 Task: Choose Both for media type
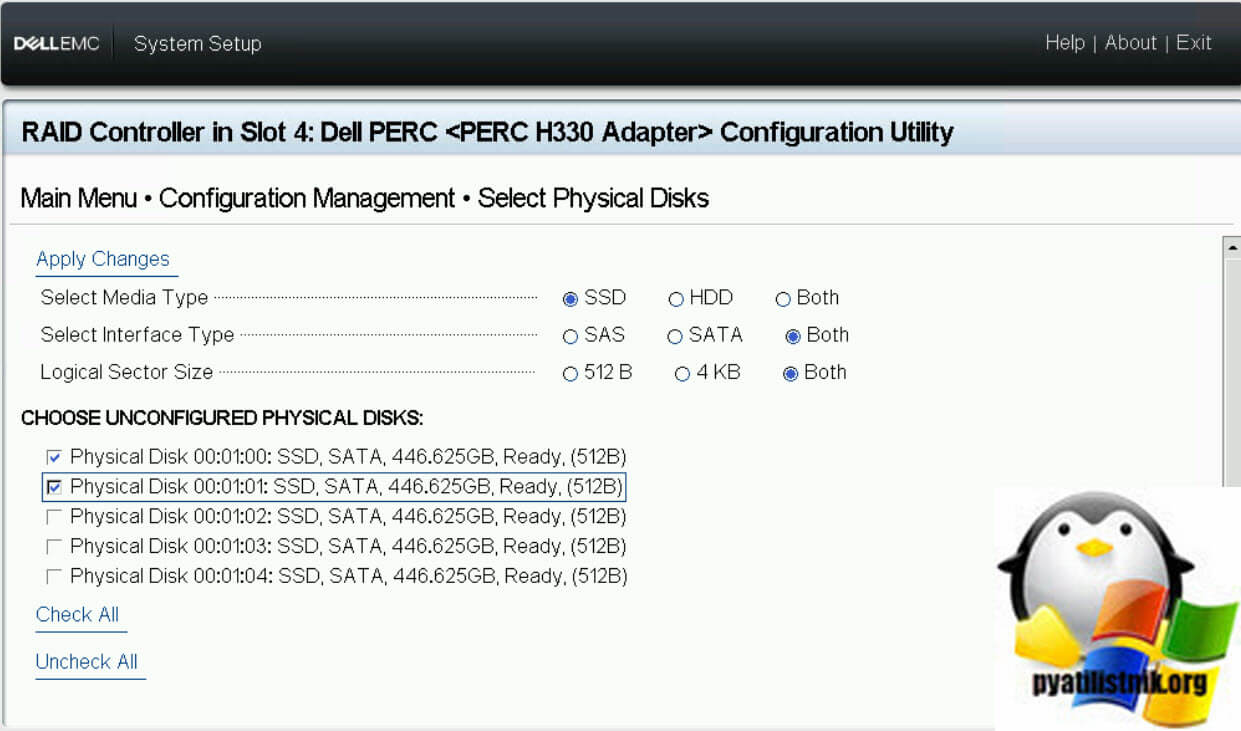[x=784, y=298]
